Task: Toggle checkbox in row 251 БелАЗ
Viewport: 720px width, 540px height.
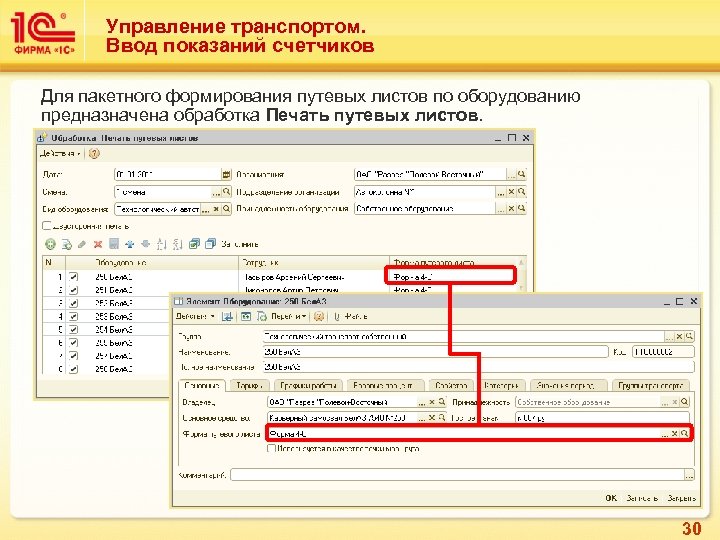Action: 73,290
